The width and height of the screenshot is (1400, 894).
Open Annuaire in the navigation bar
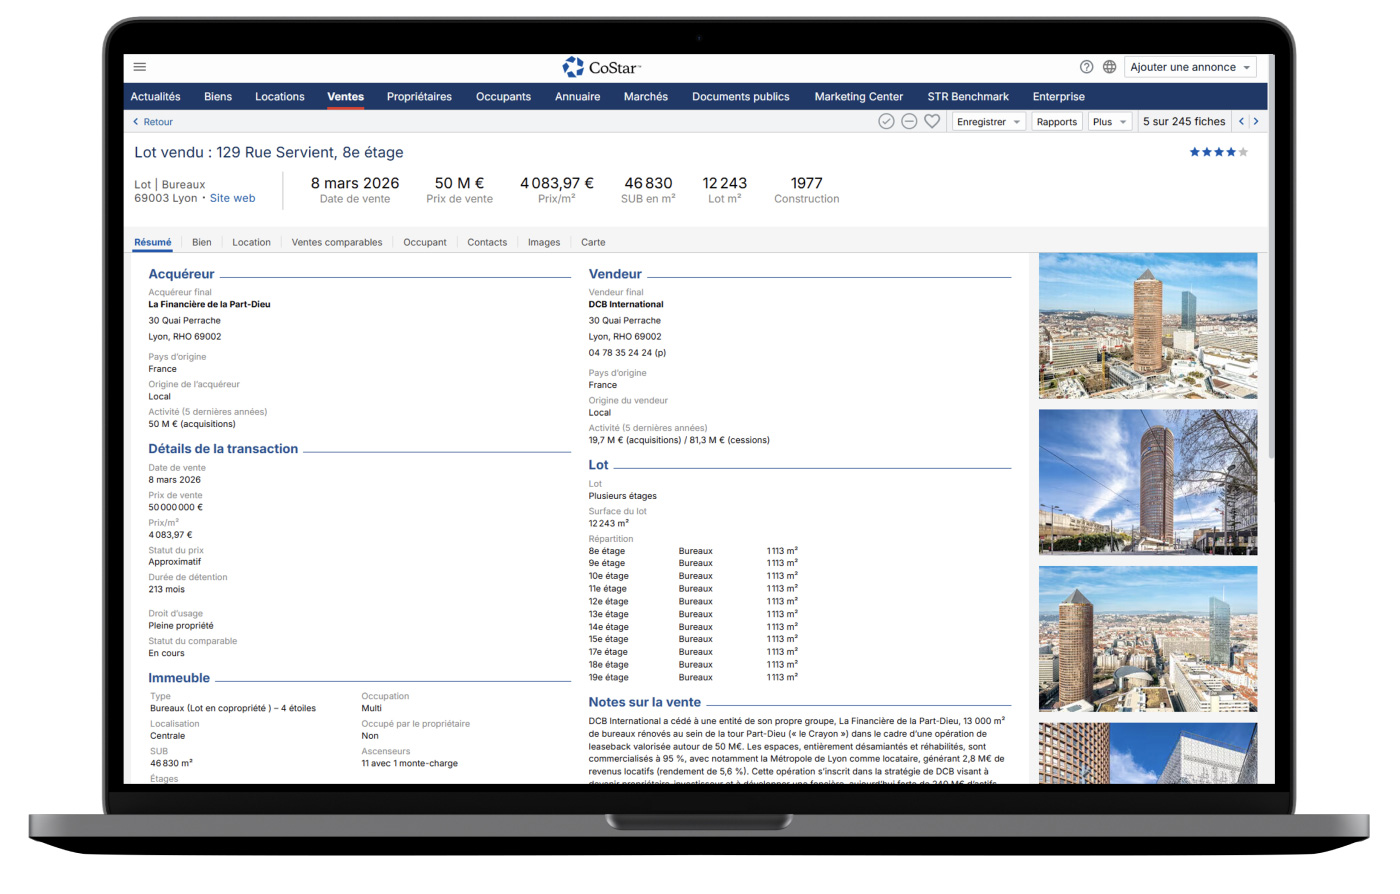click(578, 97)
